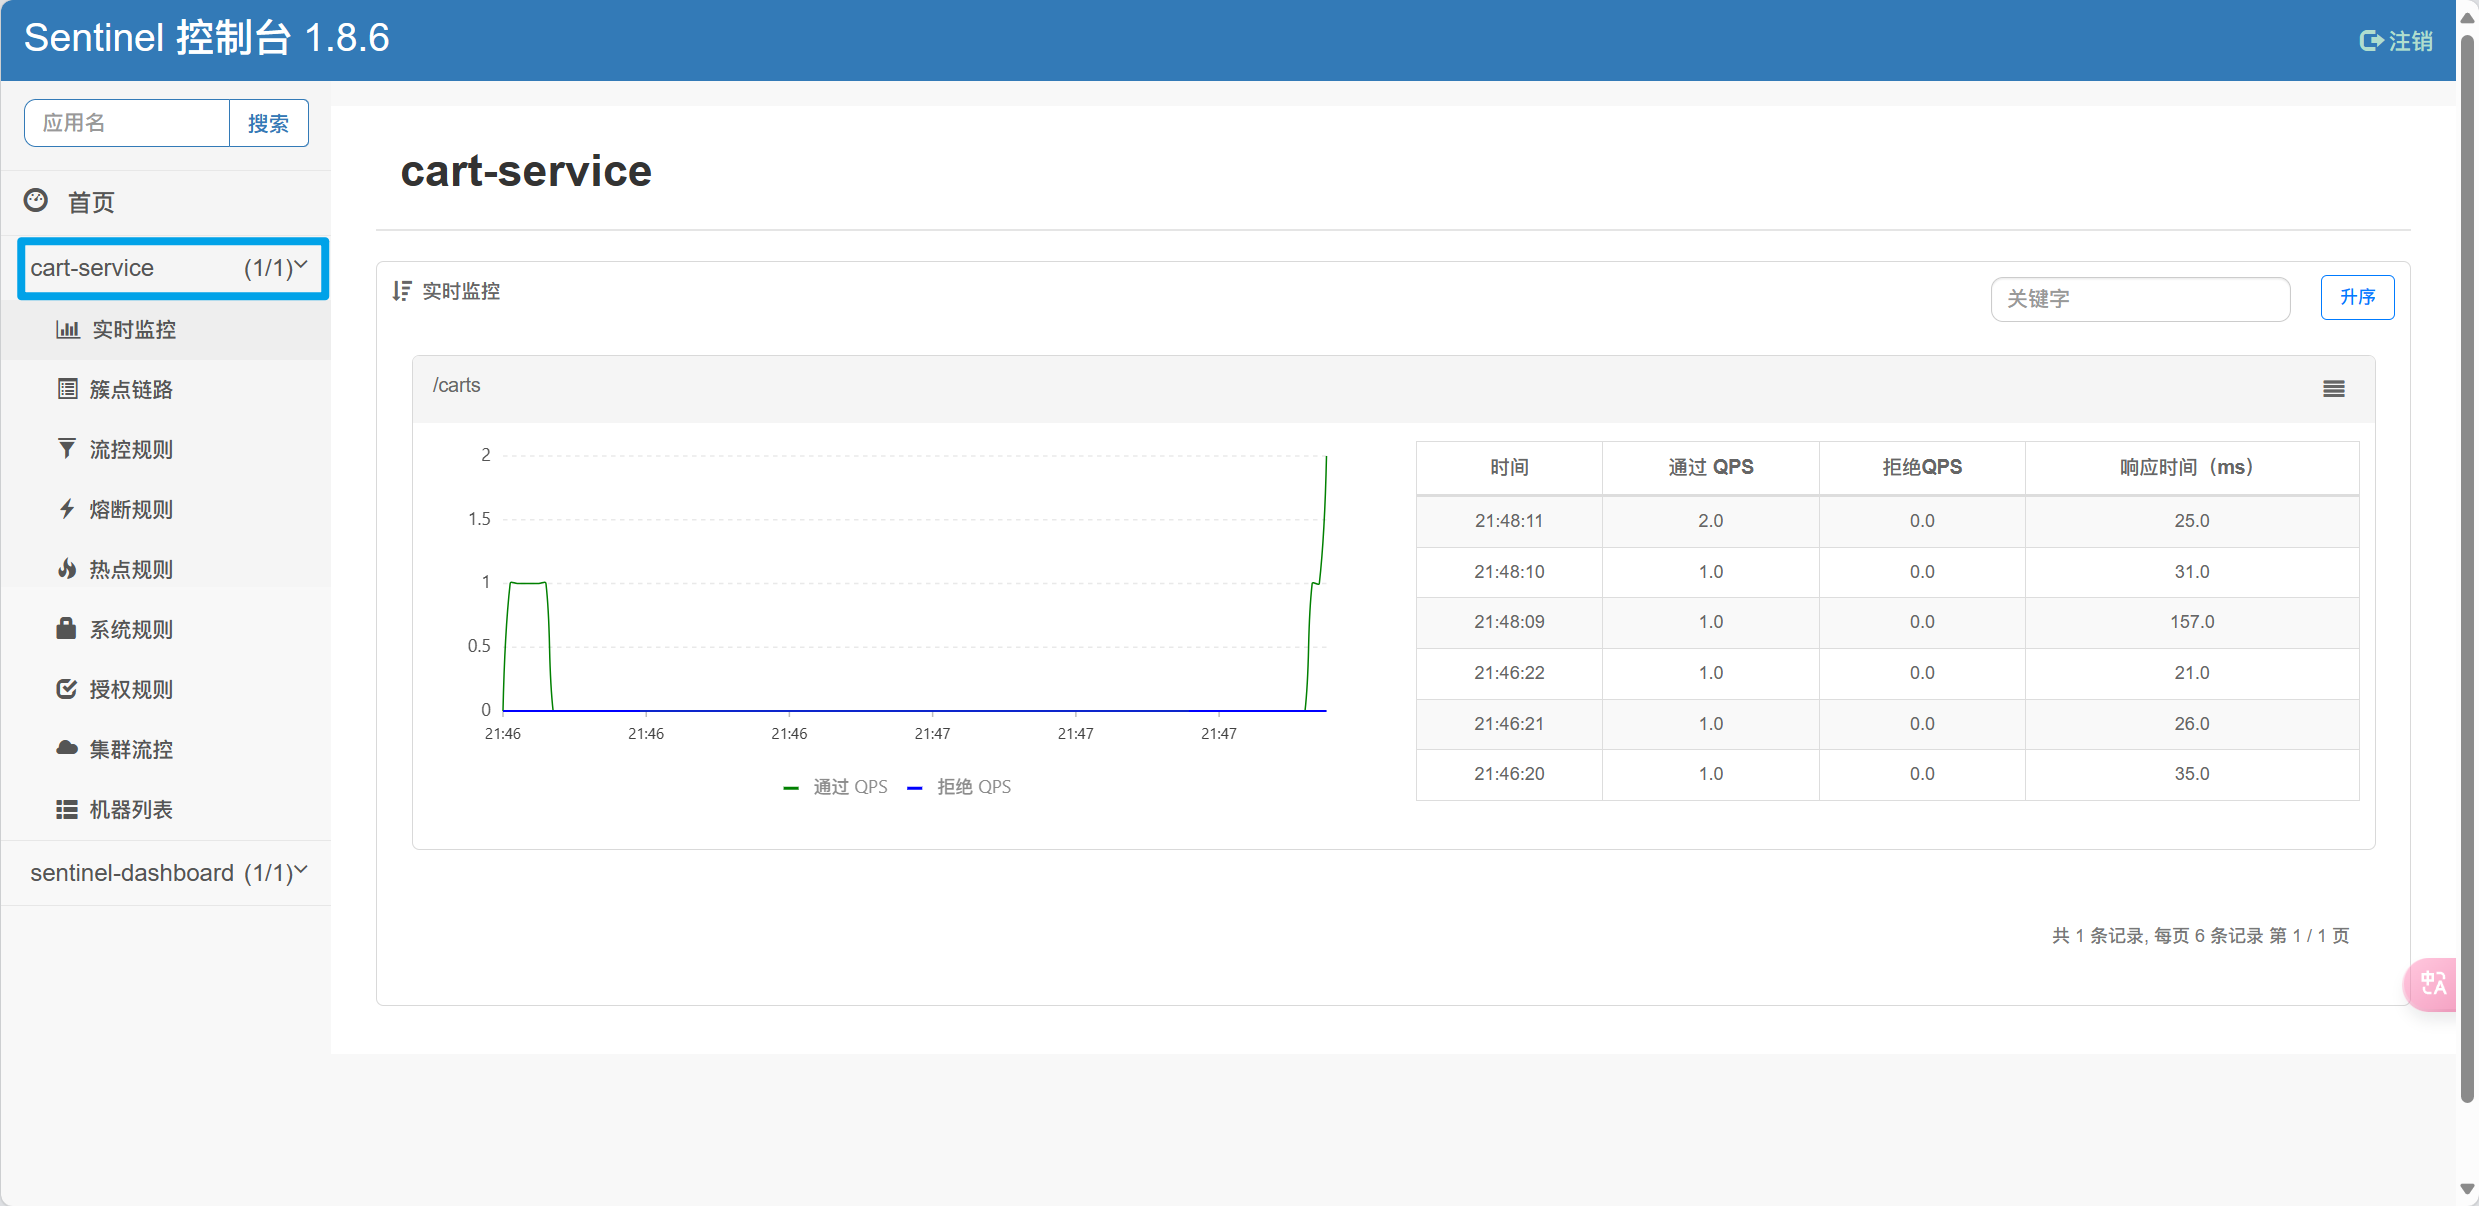Go to 首页 home menu item
Screen dimensions: 2479x1206
click(x=90, y=202)
